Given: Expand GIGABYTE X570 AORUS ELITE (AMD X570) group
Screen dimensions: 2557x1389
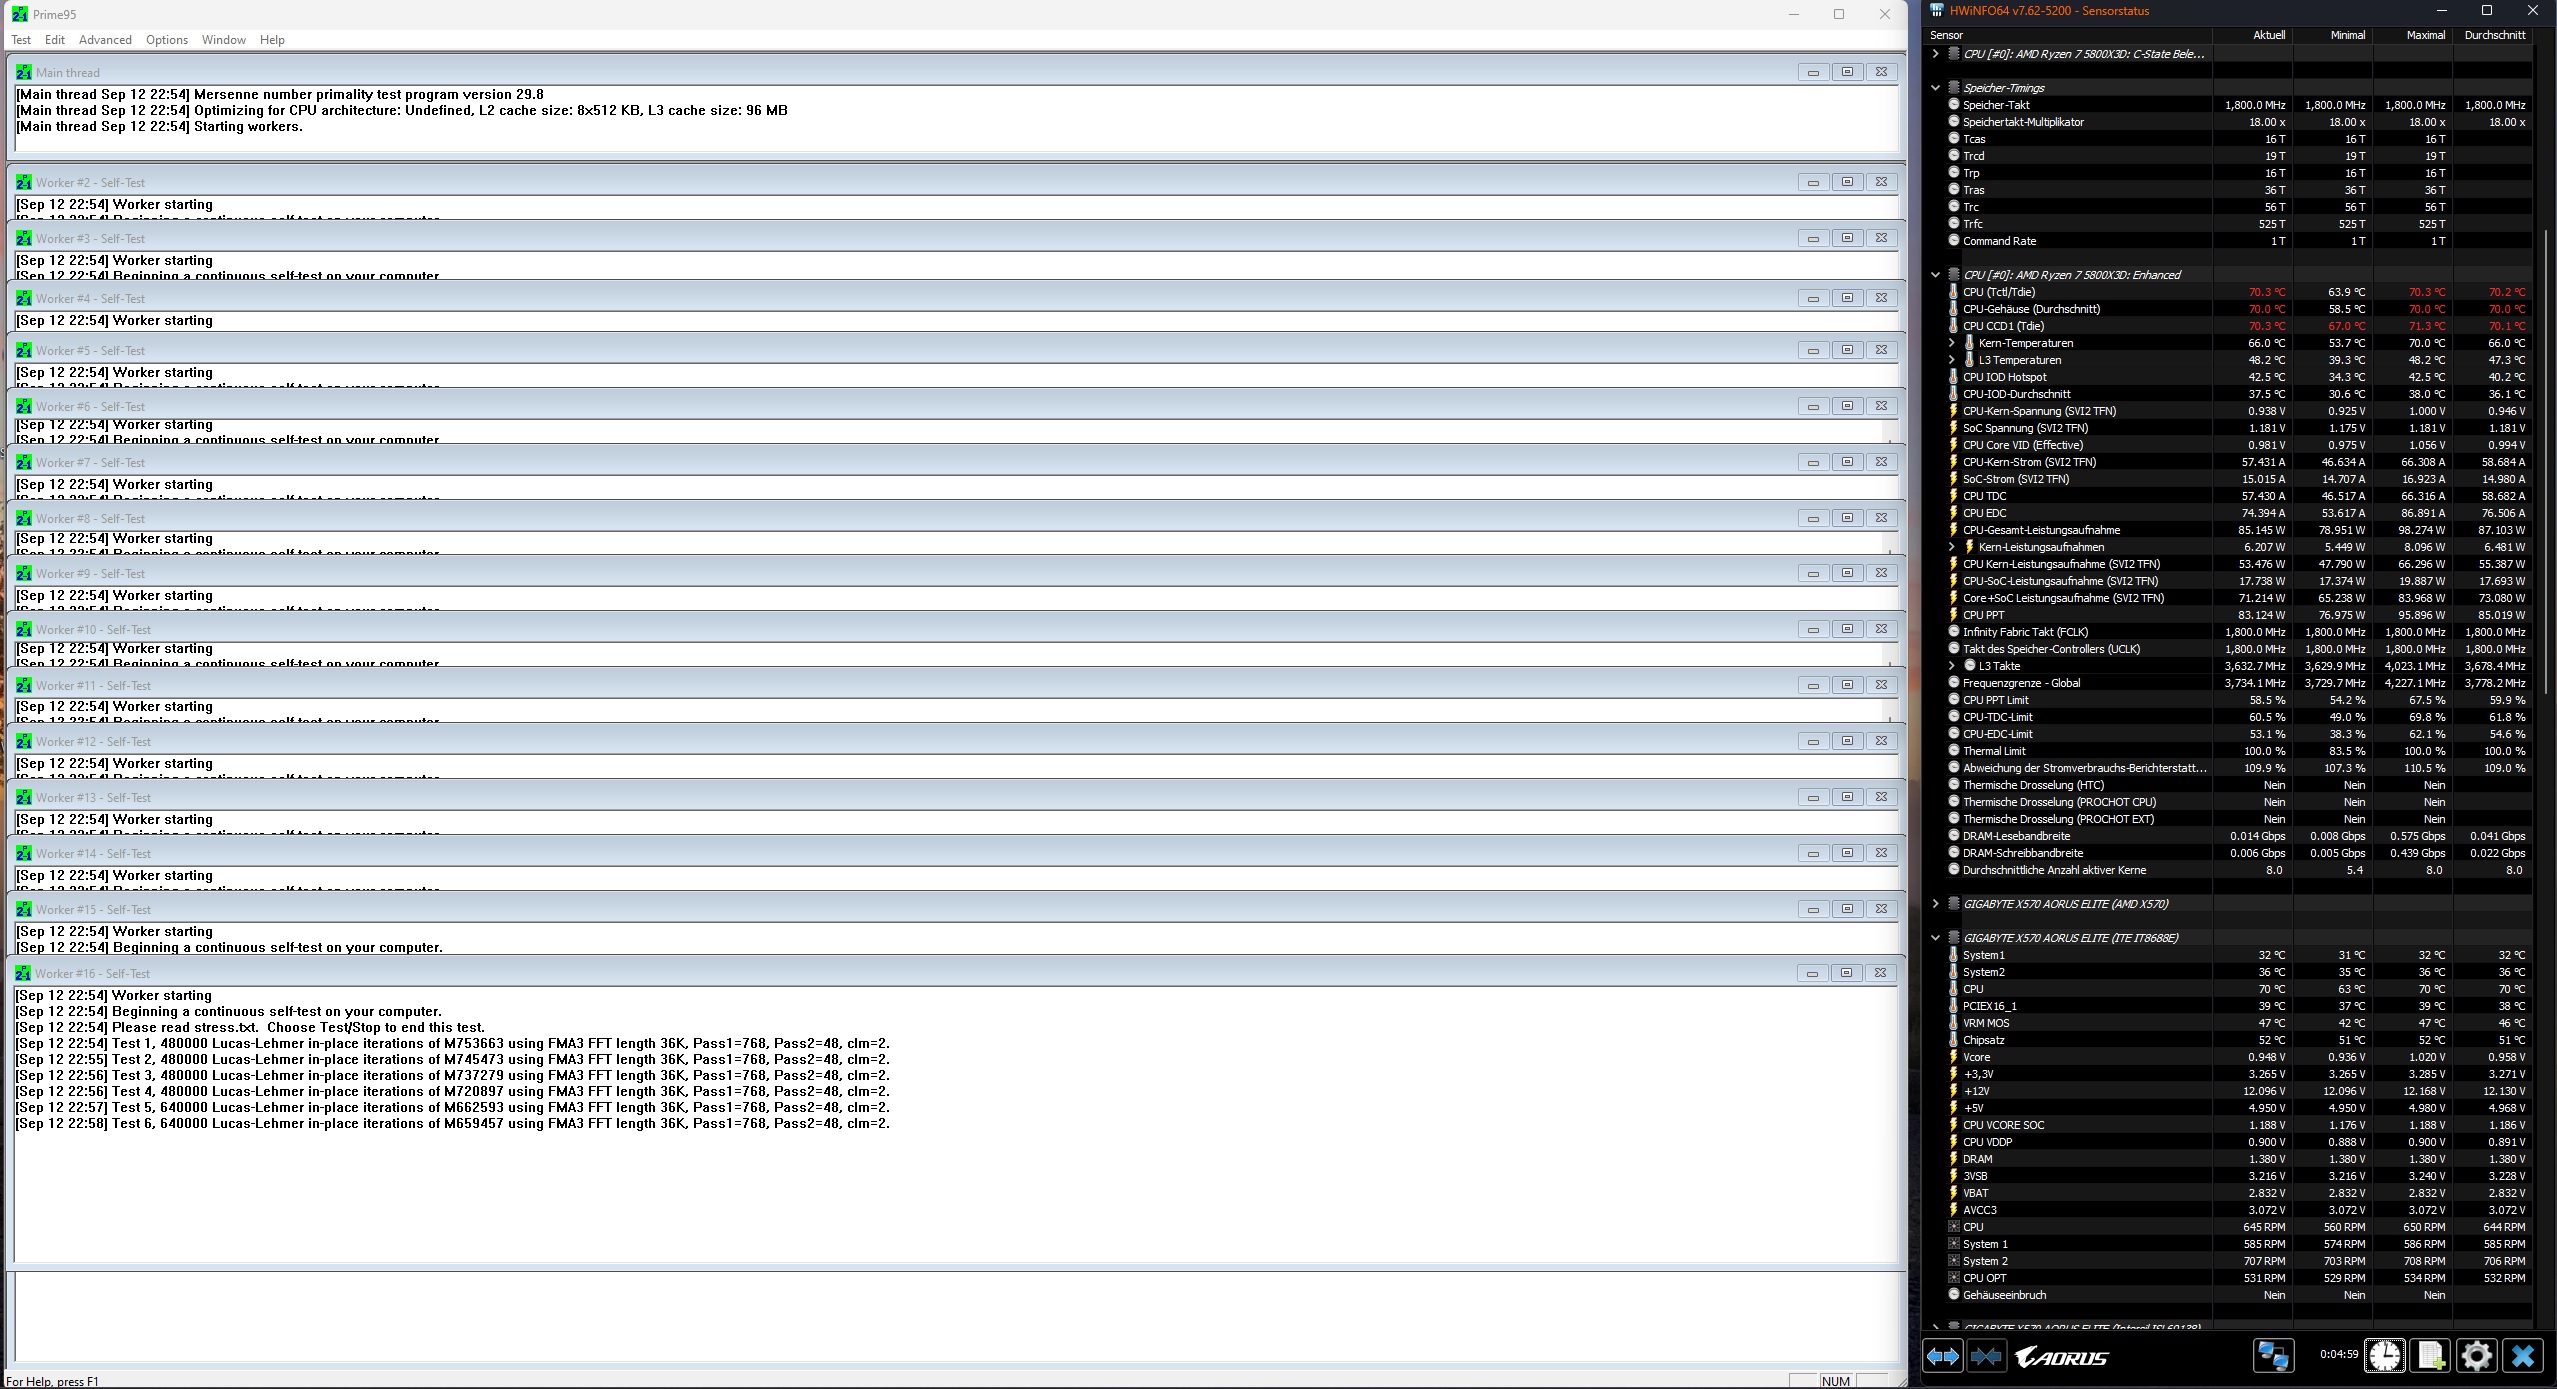Looking at the screenshot, I should point(1935,904).
